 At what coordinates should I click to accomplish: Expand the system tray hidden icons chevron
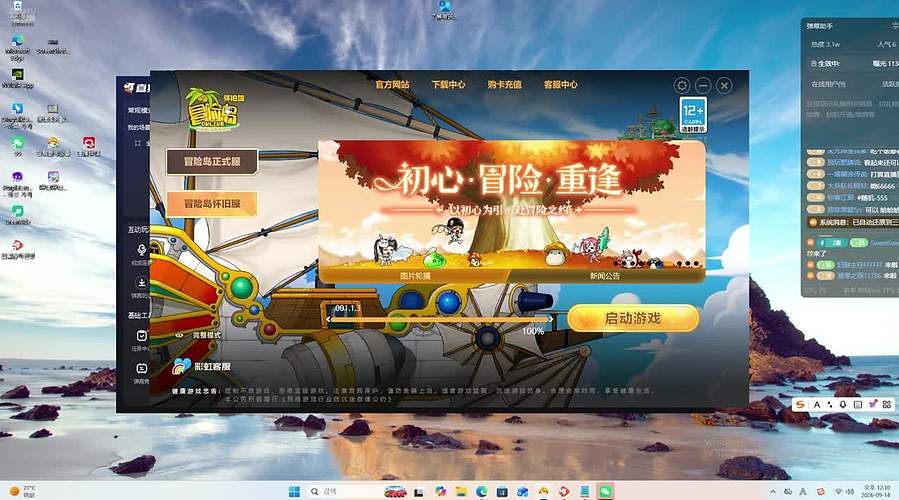pyautogui.click(x=773, y=492)
